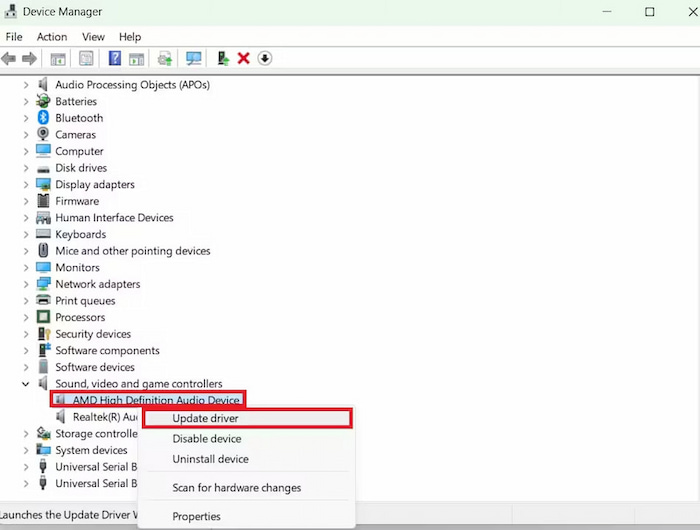This screenshot has width=700, height=530.
Task: Click the Human Interface Devices icon
Action: point(43,218)
